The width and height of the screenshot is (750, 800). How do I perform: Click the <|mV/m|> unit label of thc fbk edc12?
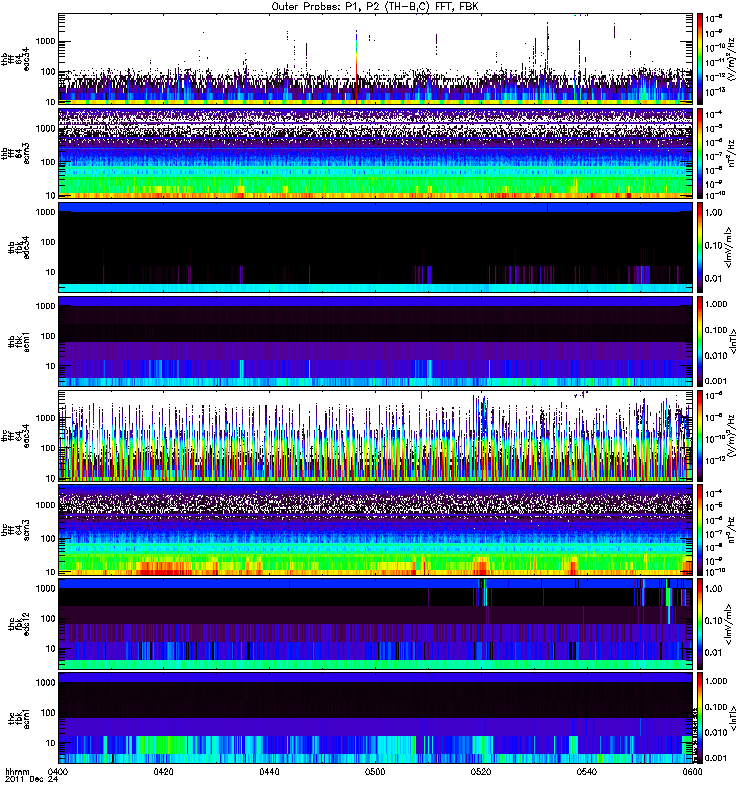pos(729,624)
